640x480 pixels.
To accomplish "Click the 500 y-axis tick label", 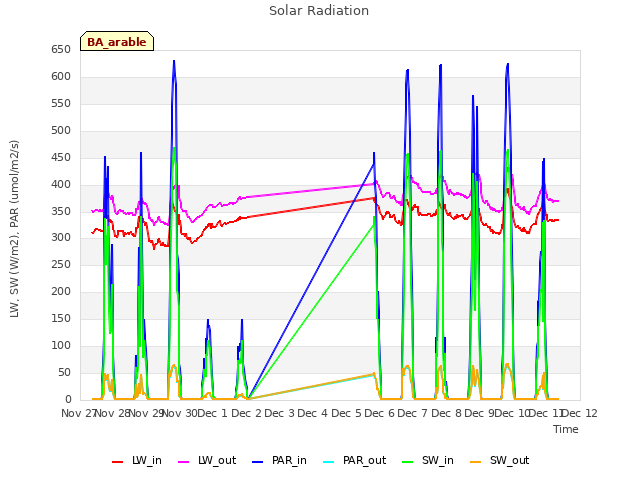I will coord(61,130).
